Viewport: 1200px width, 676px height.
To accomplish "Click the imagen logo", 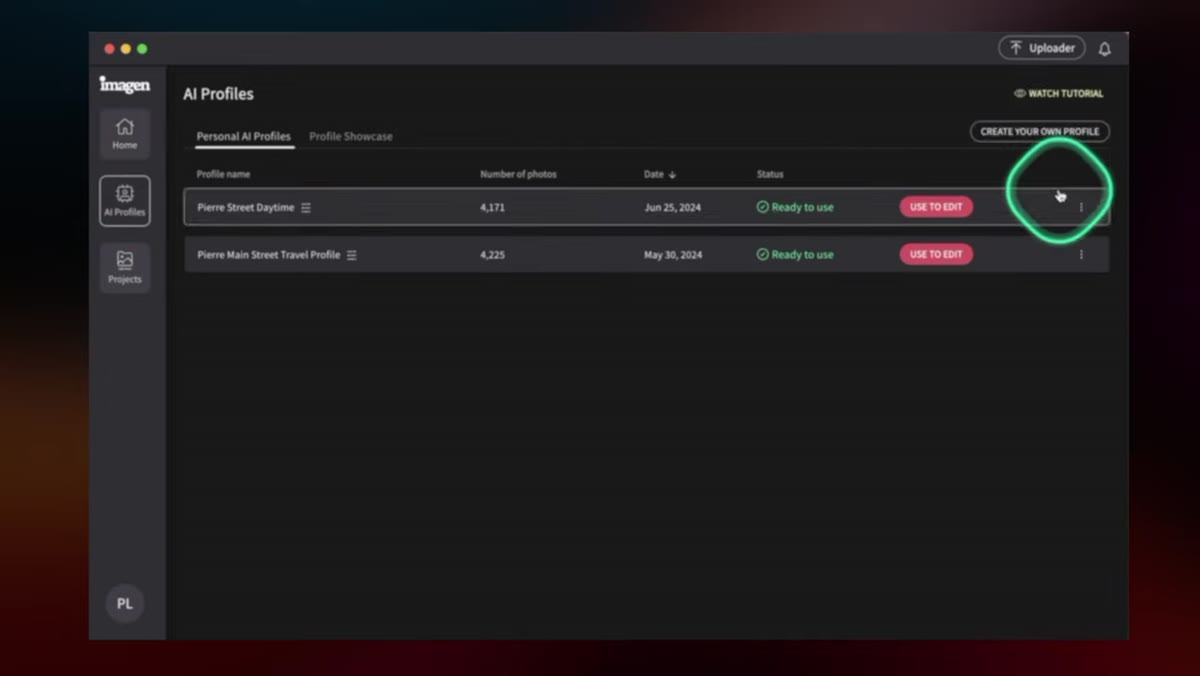I will coord(125,85).
